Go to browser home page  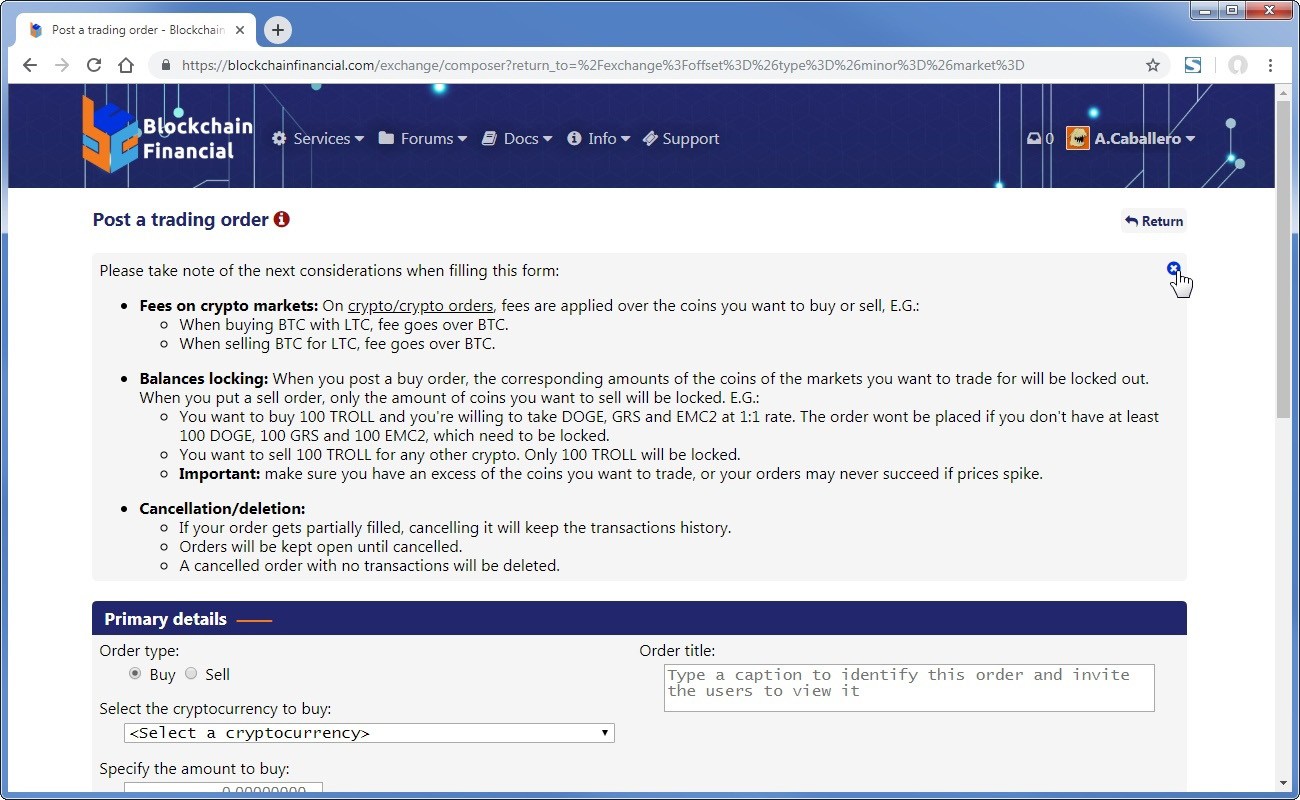pos(126,65)
